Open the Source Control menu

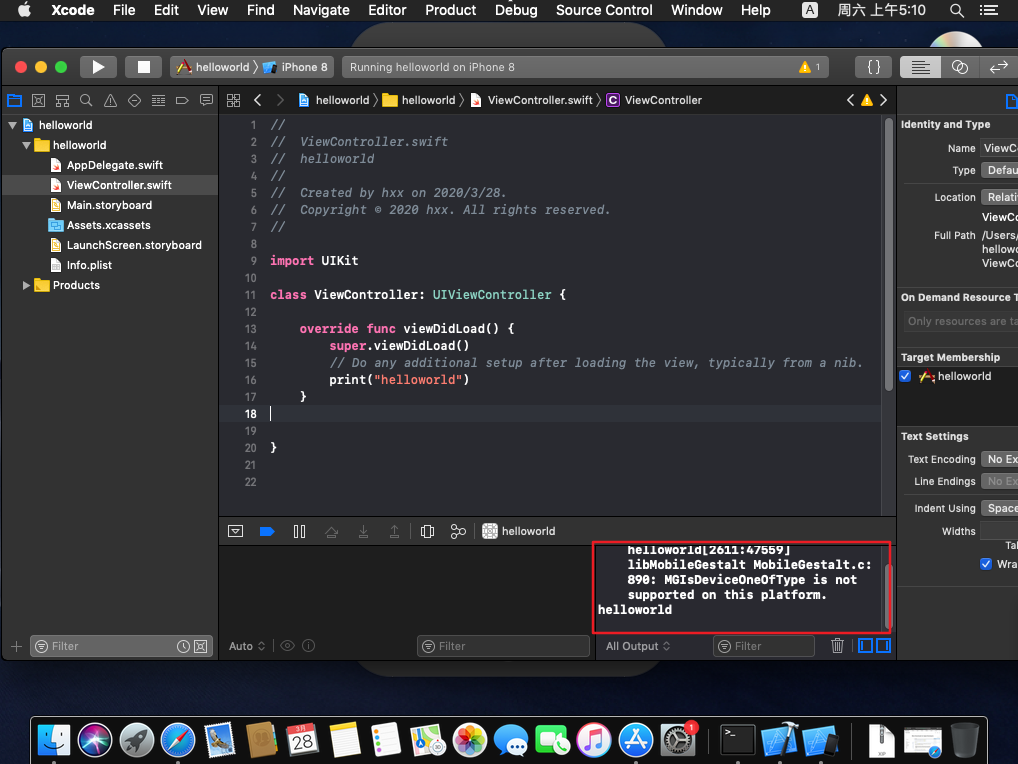(604, 10)
